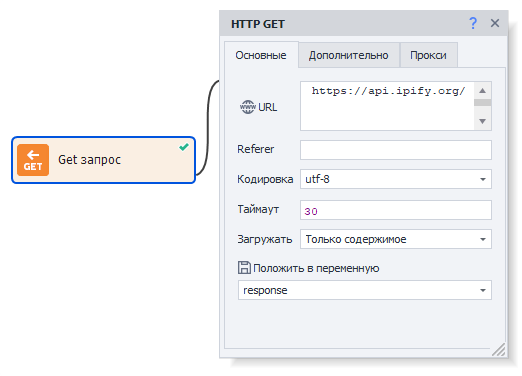Click the Таймаут field with value 30
Screen dimensions: 522x376
396,210
